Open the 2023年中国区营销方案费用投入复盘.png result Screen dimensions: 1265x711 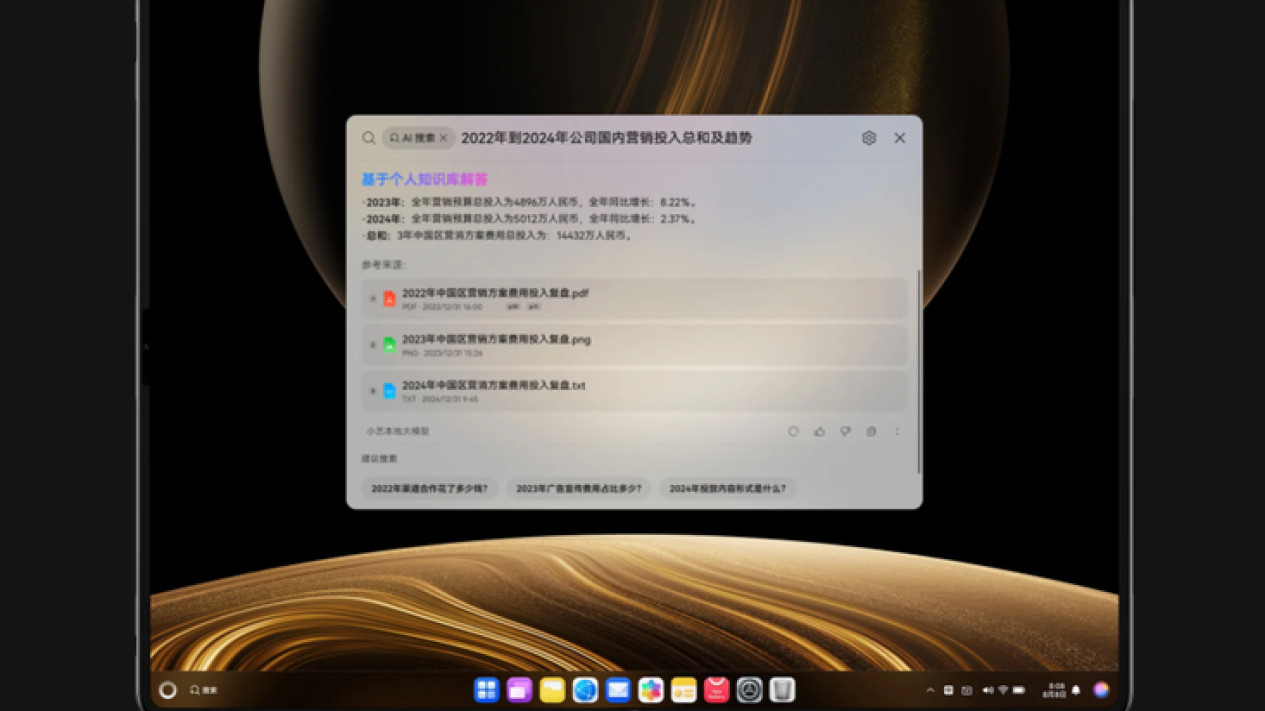coord(634,345)
